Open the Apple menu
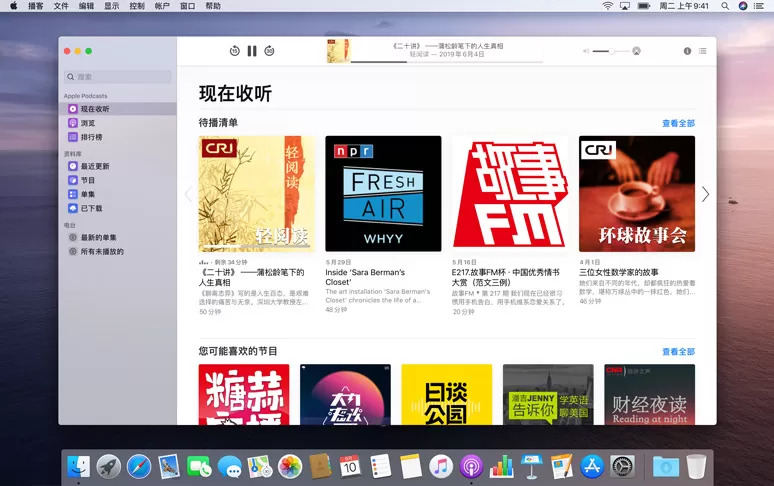The image size is (774, 486). pos(13,6)
